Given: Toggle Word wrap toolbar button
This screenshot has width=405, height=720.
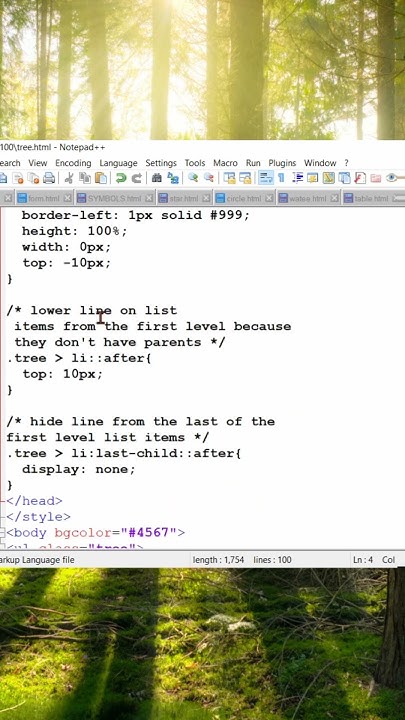Looking at the screenshot, I should [265, 178].
